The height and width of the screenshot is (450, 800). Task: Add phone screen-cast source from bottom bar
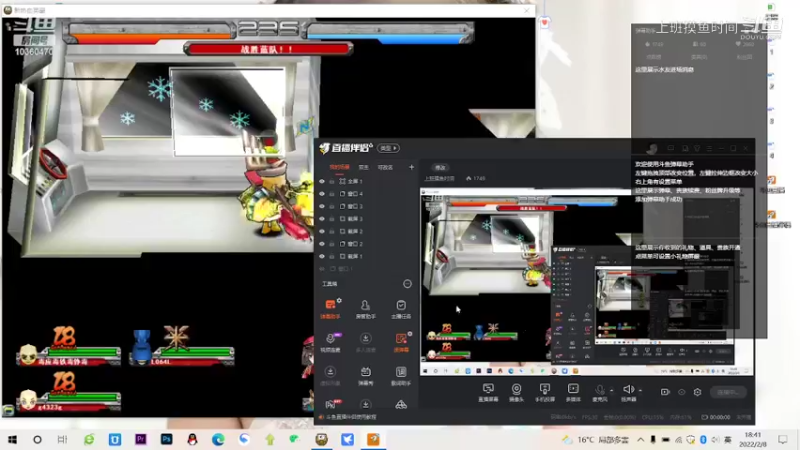[545, 392]
